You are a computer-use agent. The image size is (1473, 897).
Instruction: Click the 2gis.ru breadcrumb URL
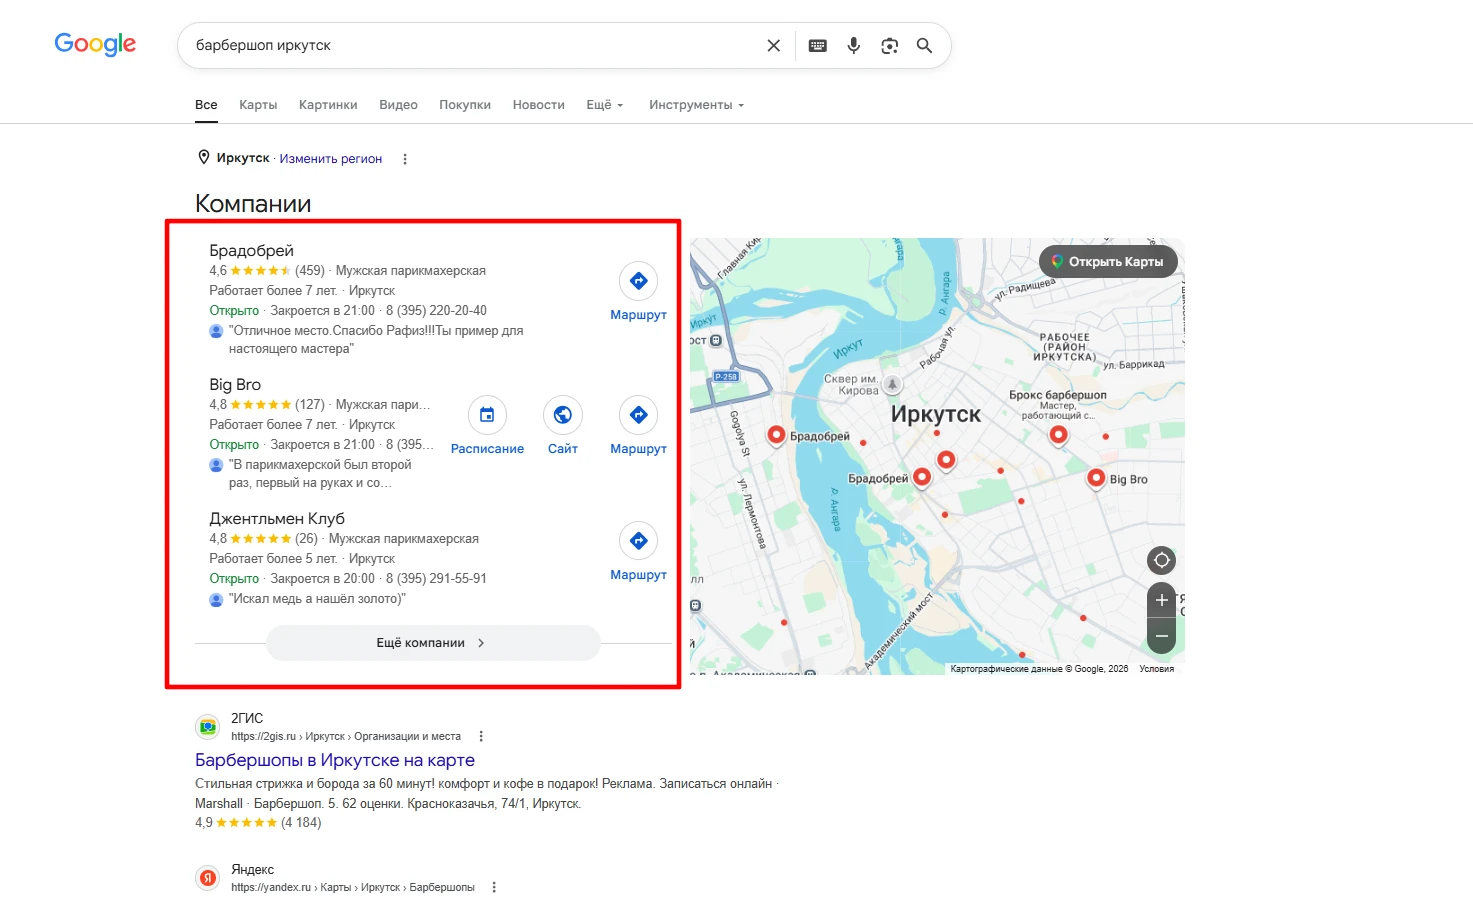tap(346, 736)
